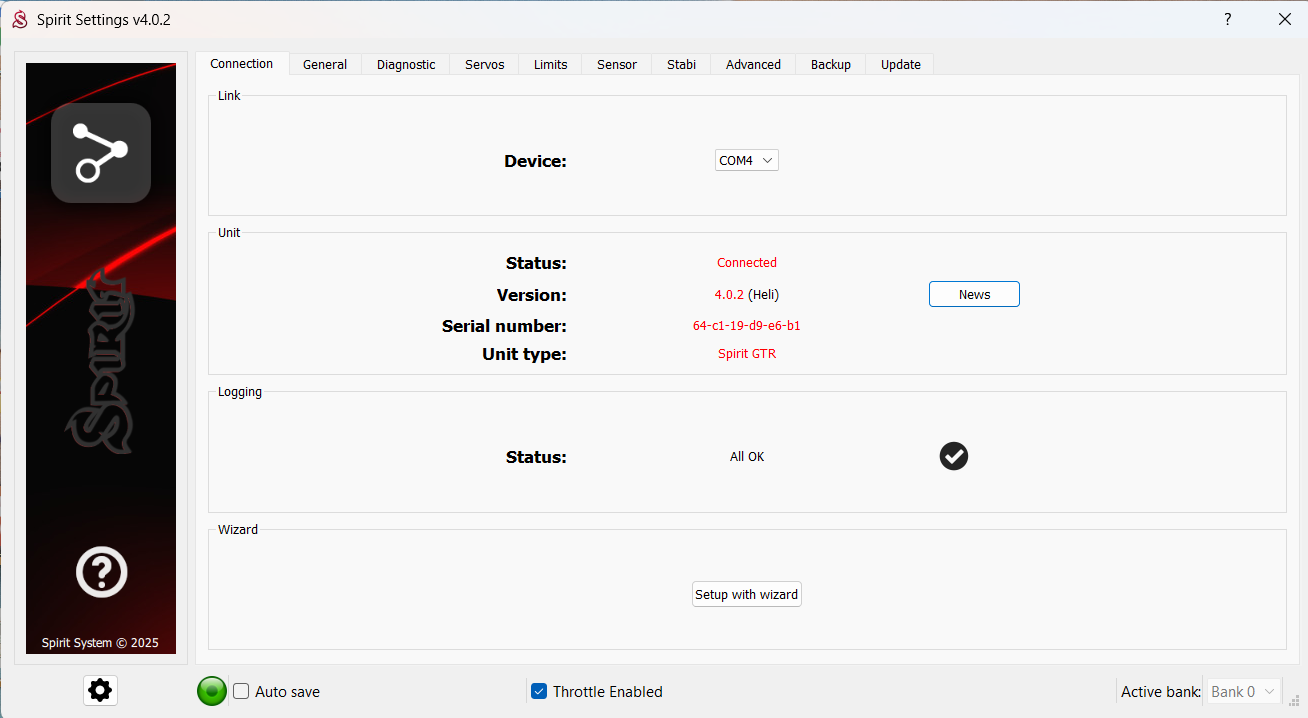Image resolution: width=1308 pixels, height=718 pixels.
Task: Switch to the Diagnostic tab
Action: coord(406,64)
